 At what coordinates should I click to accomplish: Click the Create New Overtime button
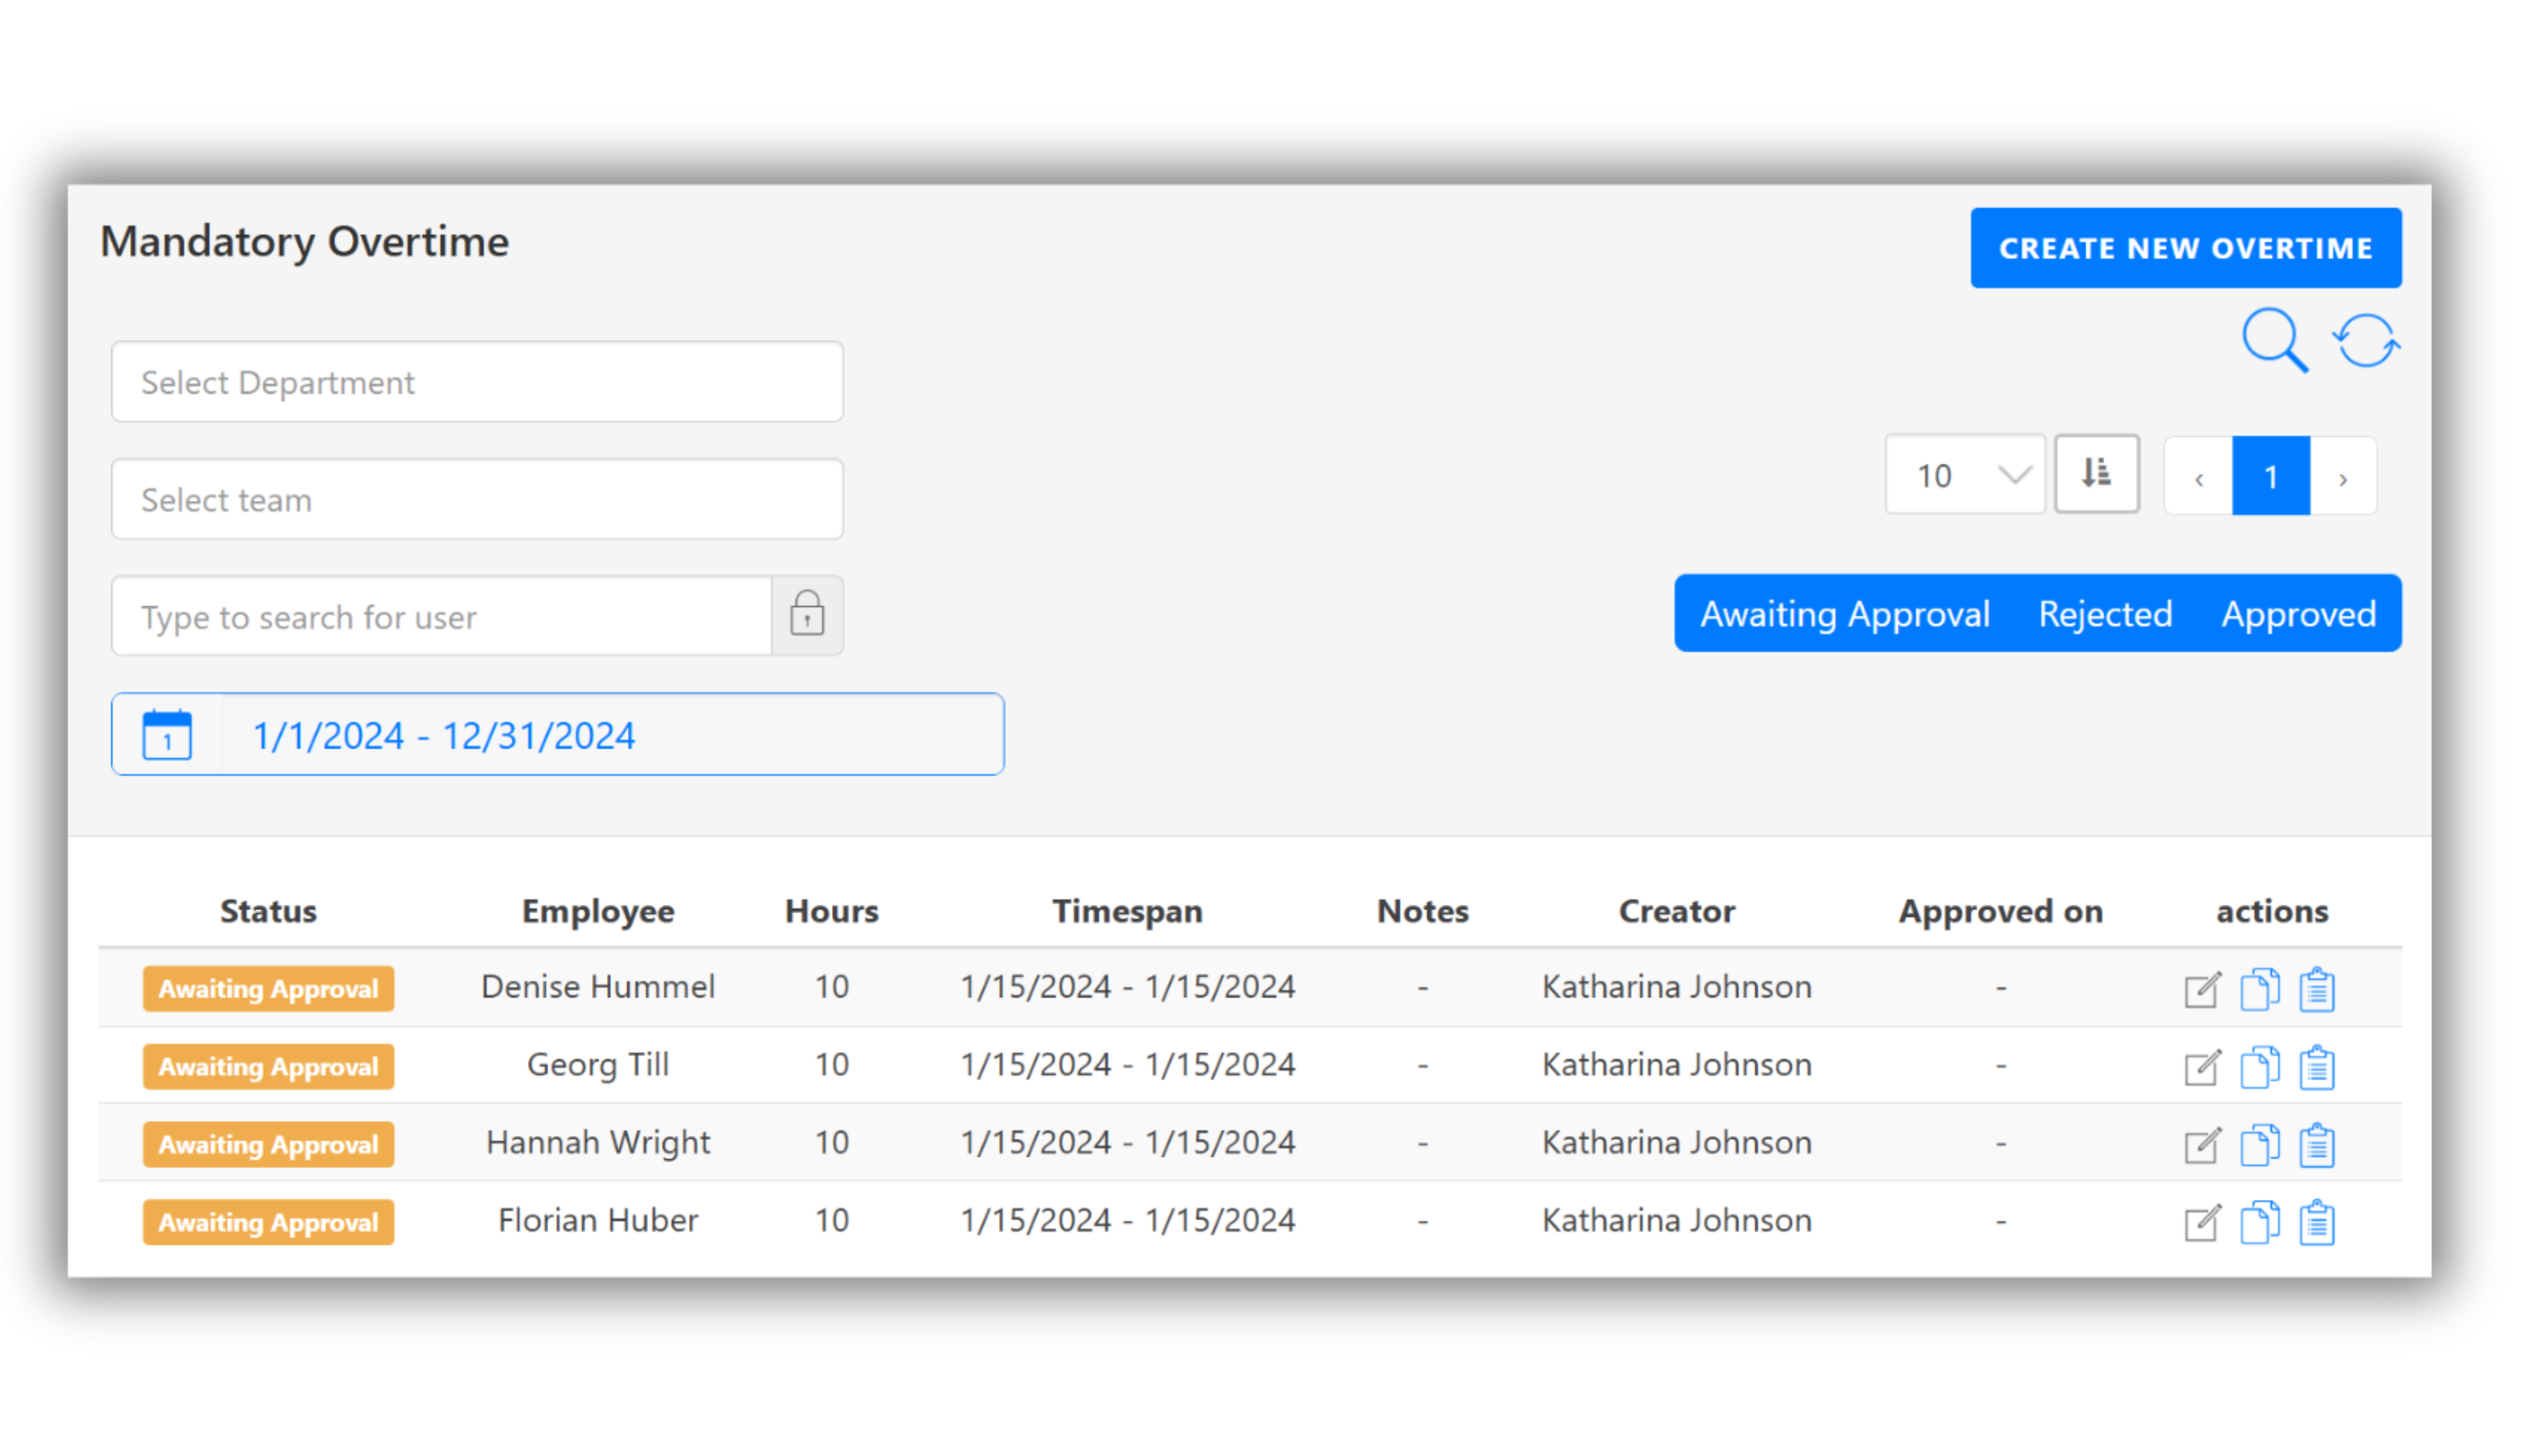[x=2185, y=248]
